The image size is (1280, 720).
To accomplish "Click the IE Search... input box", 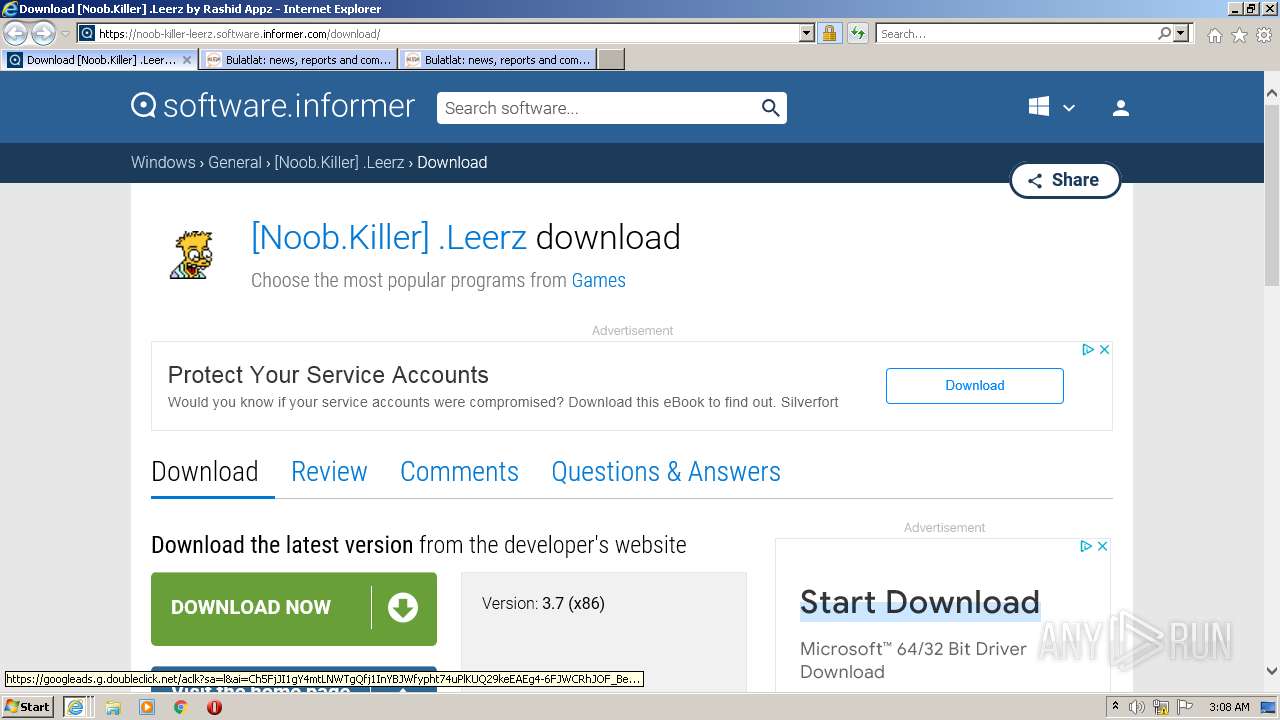I will click(1016, 33).
